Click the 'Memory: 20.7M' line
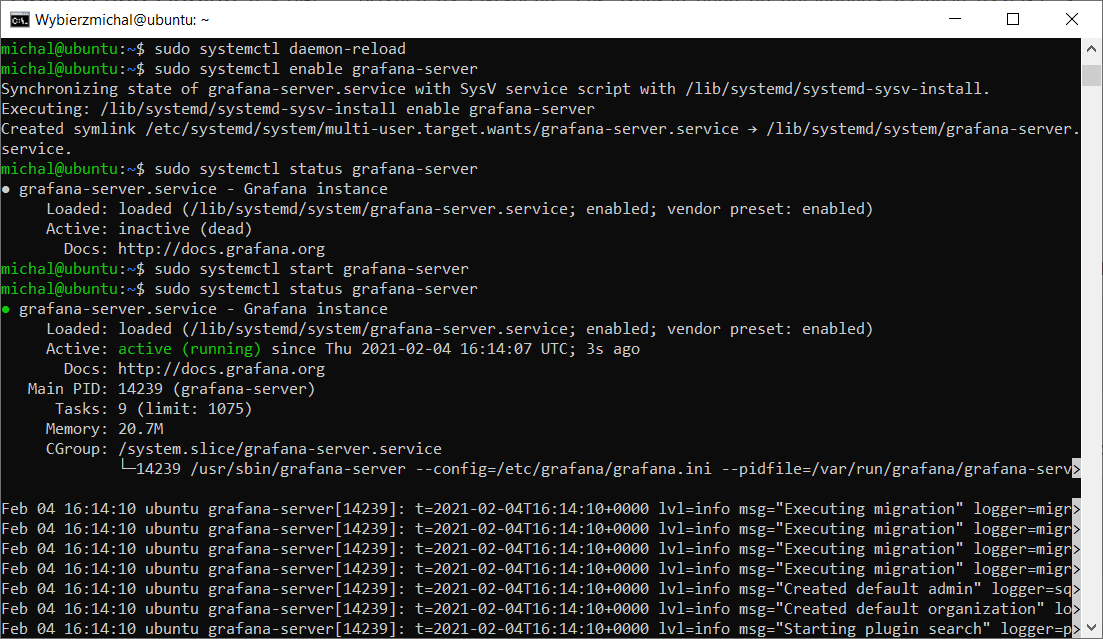The width and height of the screenshot is (1103, 639). coord(104,429)
